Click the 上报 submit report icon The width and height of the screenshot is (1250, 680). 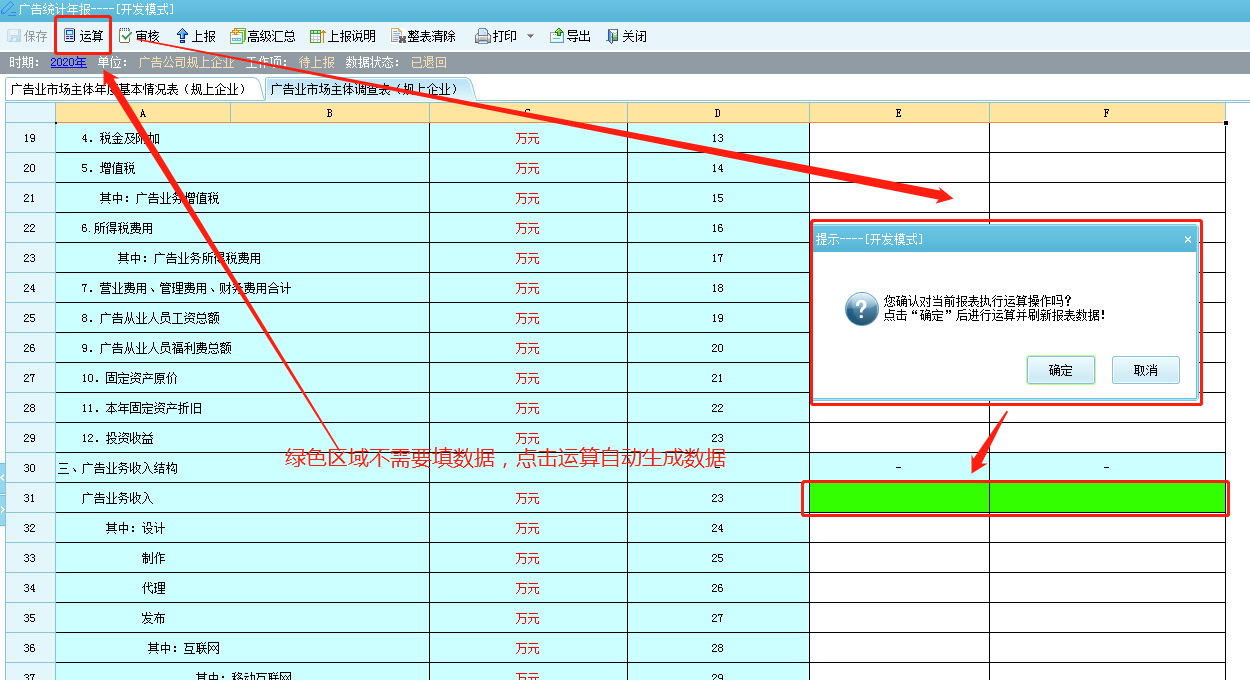coord(183,36)
